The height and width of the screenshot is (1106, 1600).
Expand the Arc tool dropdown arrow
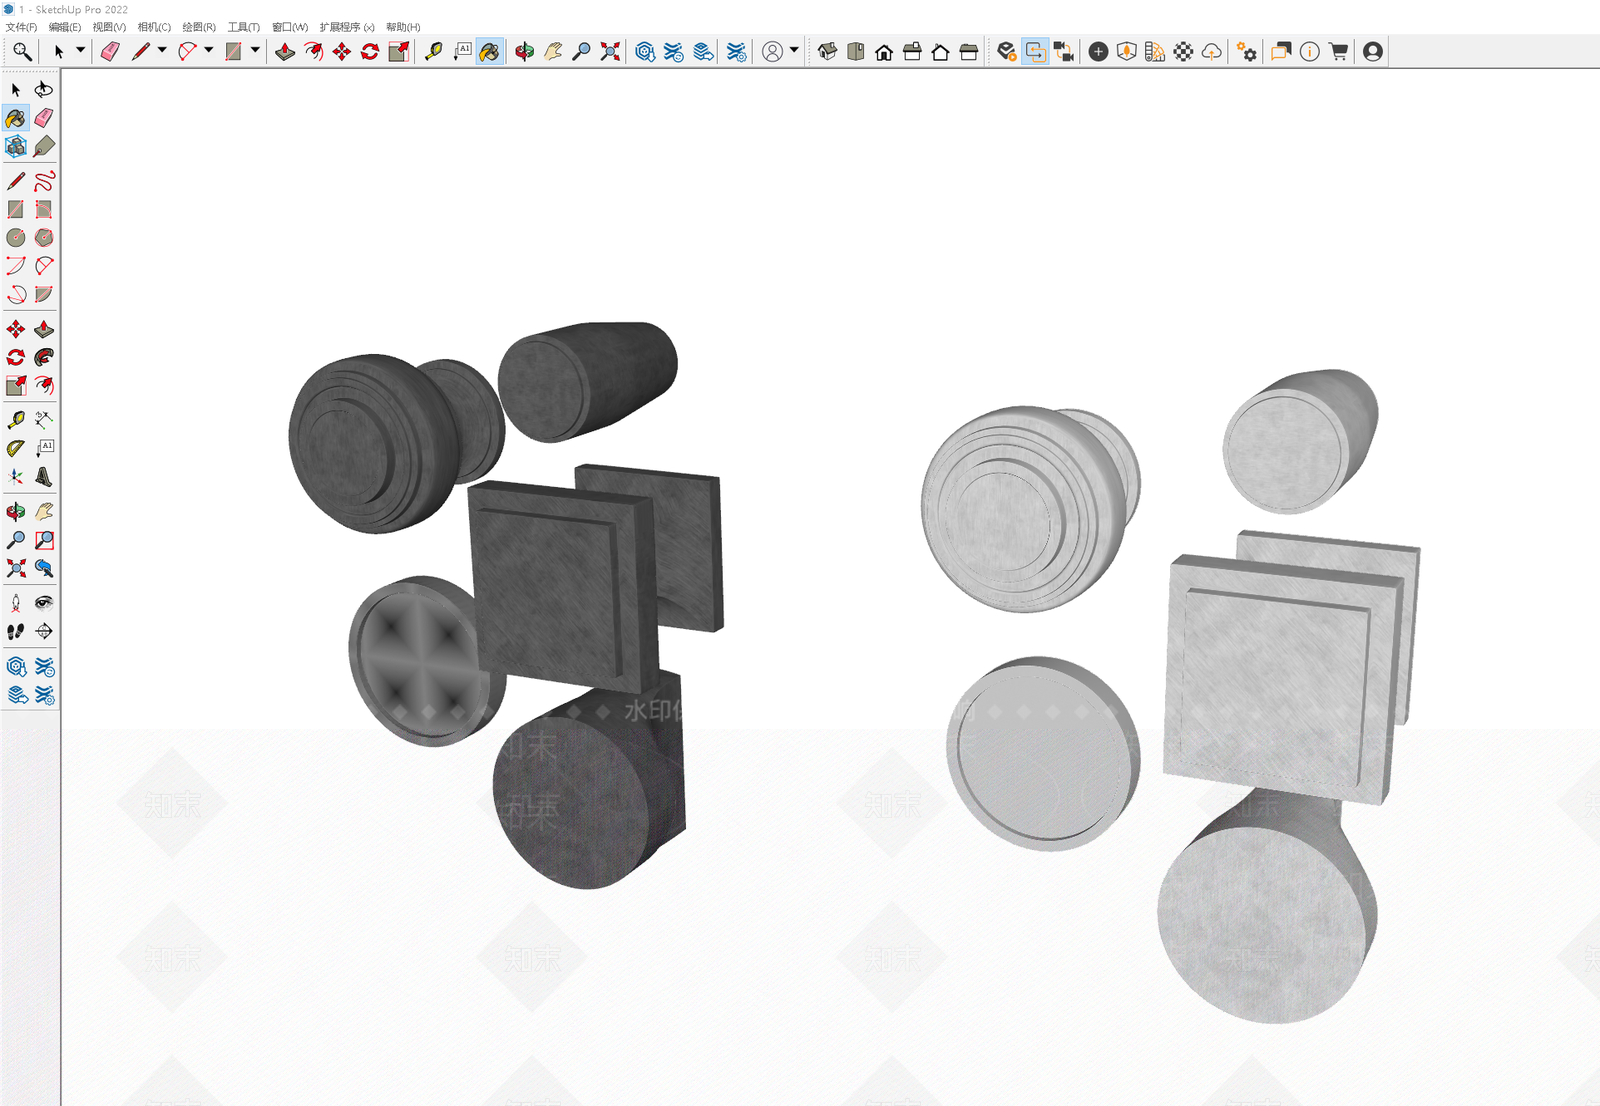209,50
